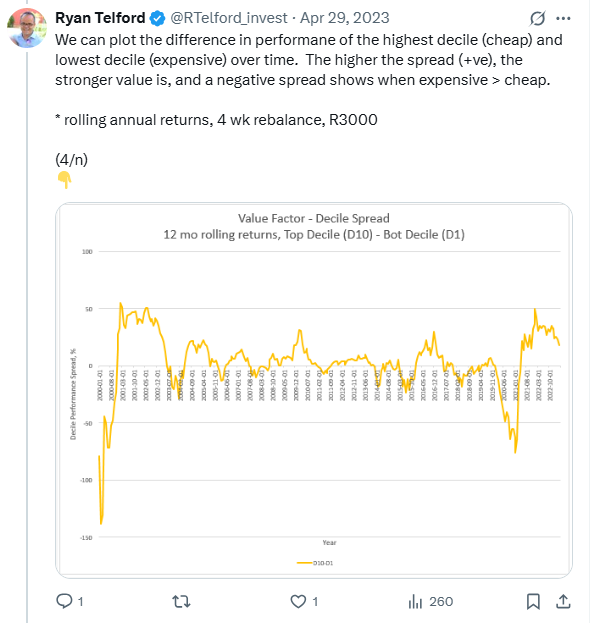Open the share tweet icon

tap(563, 601)
